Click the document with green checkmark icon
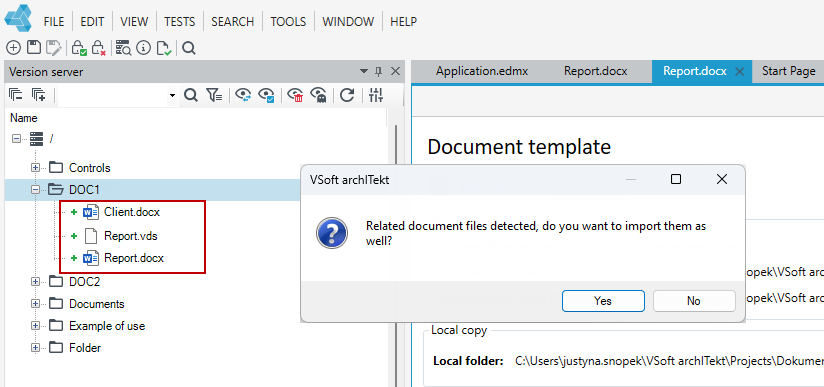This screenshot has width=824, height=387. point(164,48)
